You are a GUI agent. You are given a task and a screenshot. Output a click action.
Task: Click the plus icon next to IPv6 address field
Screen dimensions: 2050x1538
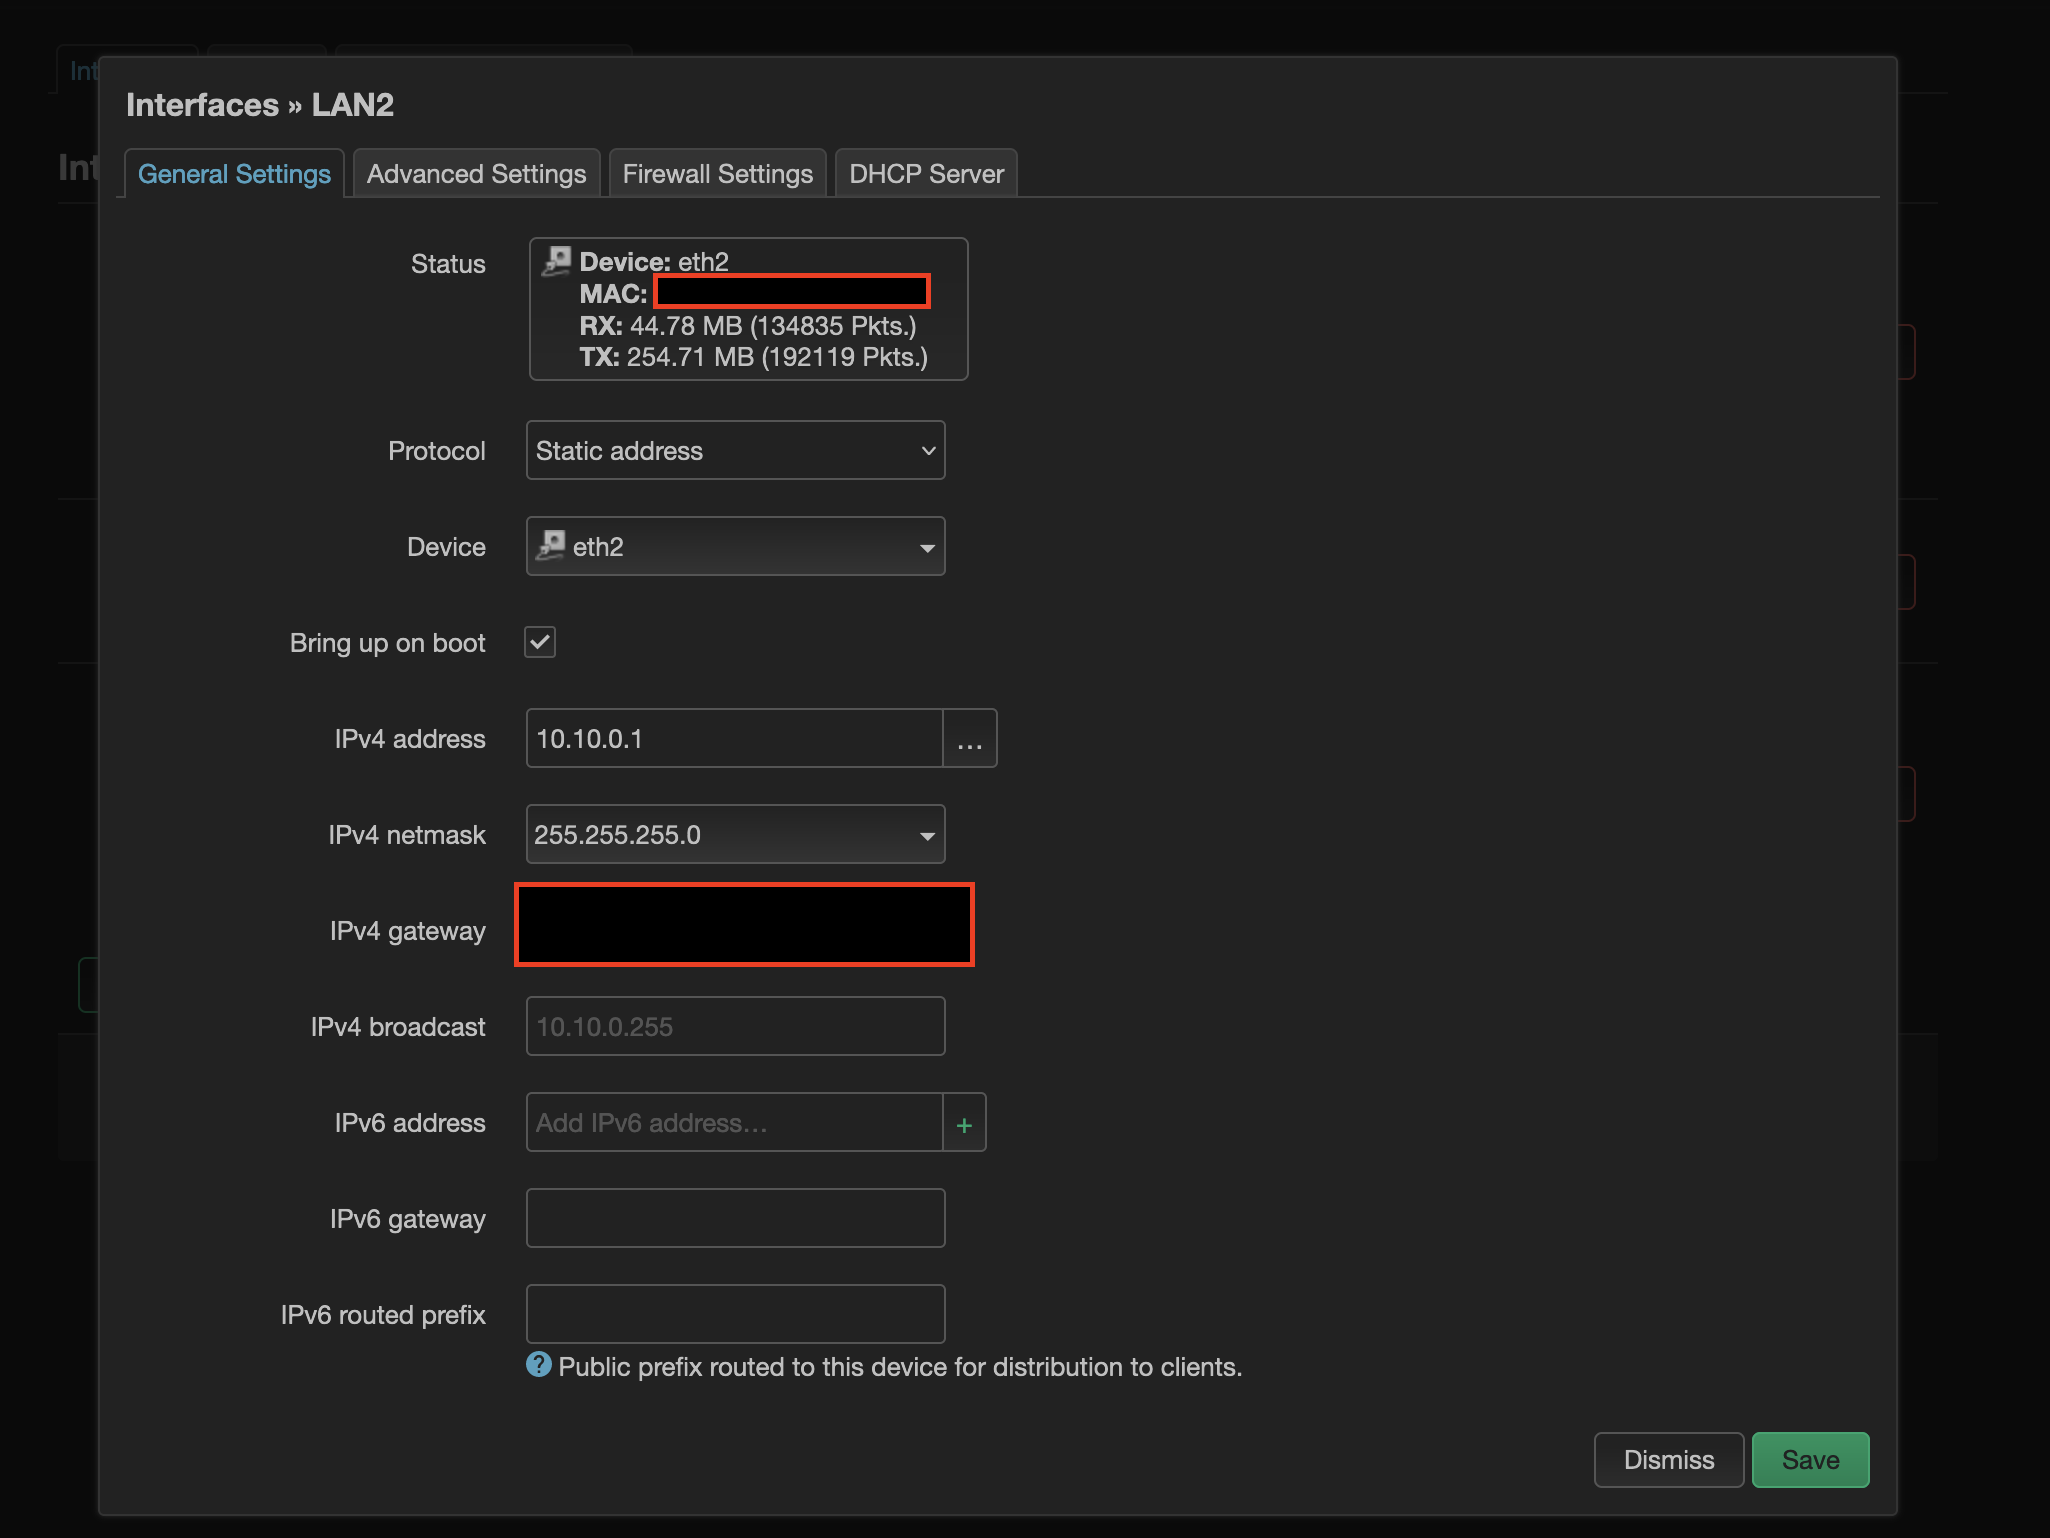coord(964,1121)
